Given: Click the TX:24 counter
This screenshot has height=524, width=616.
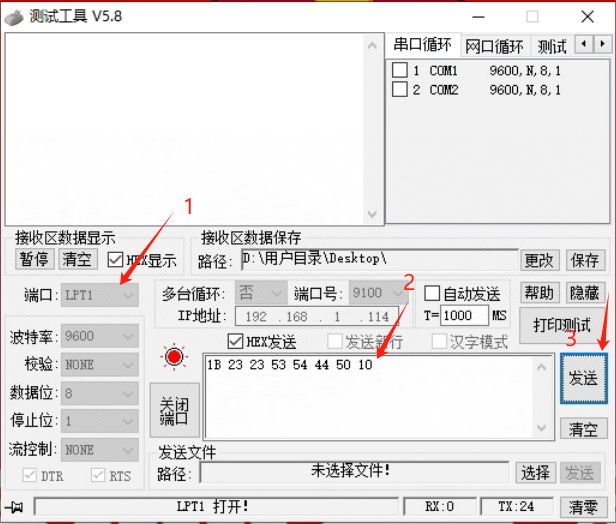Looking at the screenshot, I should point(516,507).
